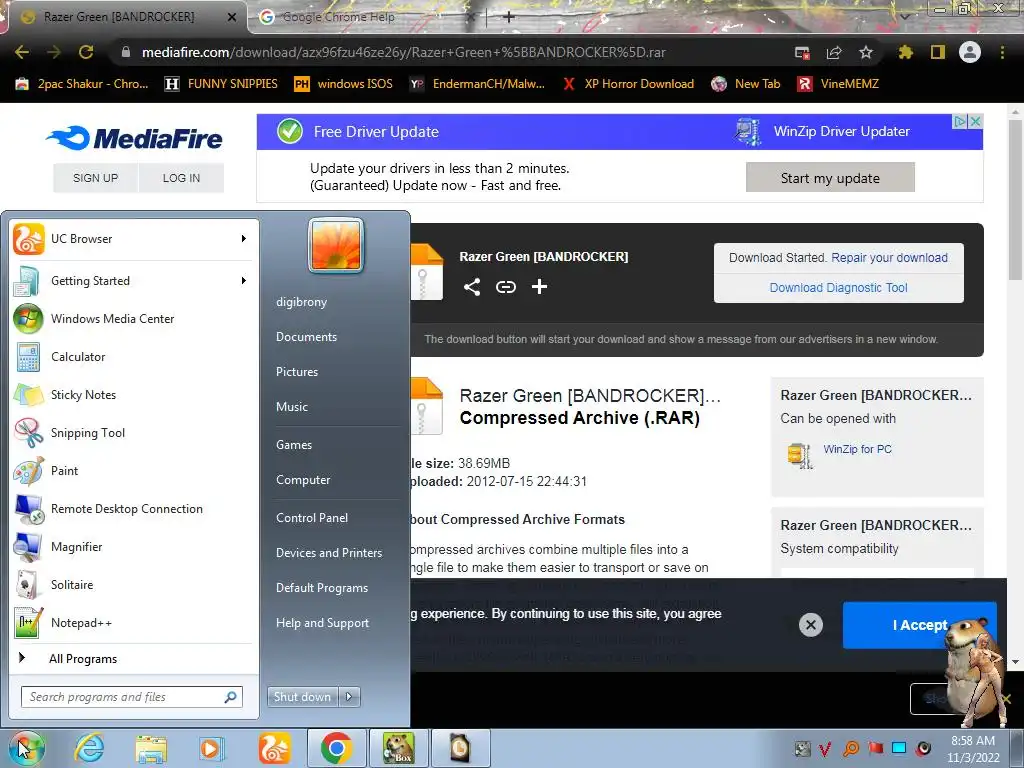
Task: Open Devices and Printers
Action: coord(329,552)
